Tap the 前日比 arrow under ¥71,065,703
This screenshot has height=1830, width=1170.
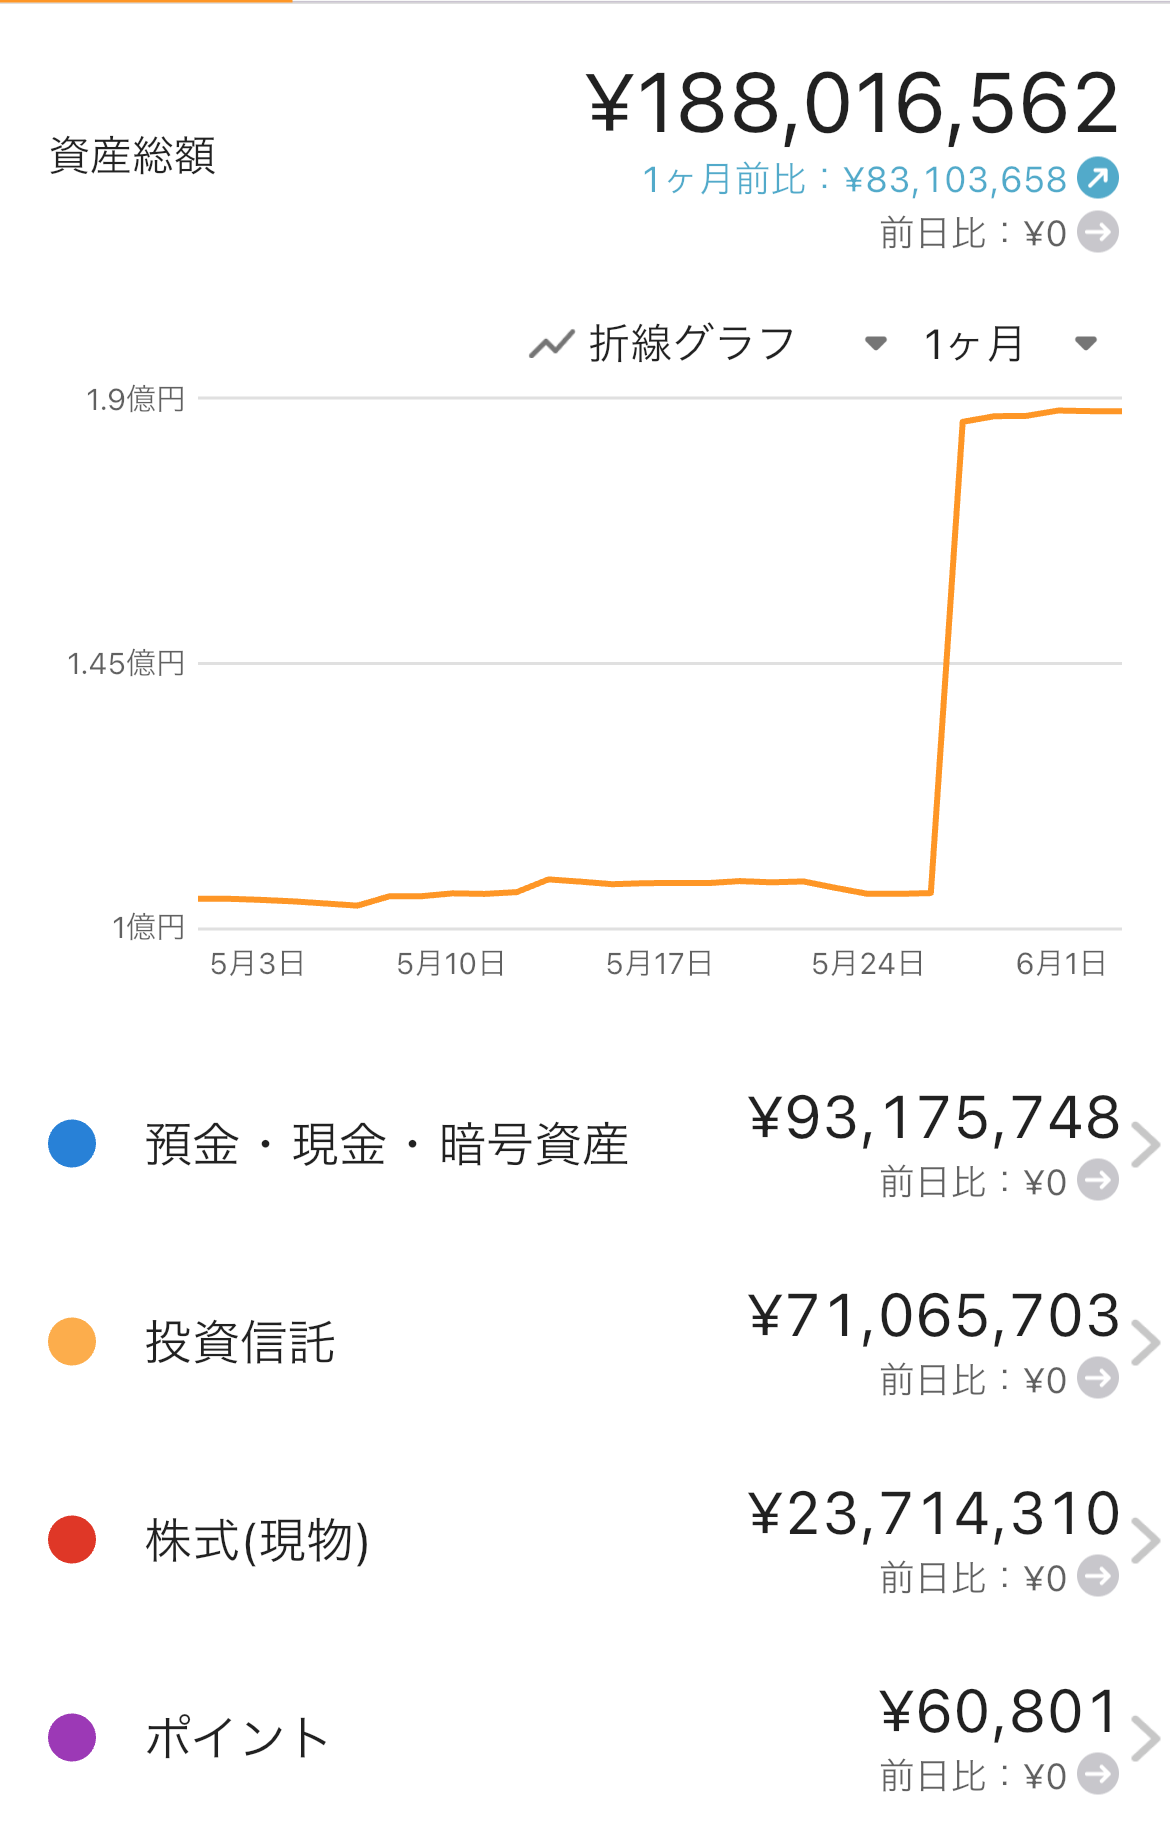[x=1097, y=1378]
